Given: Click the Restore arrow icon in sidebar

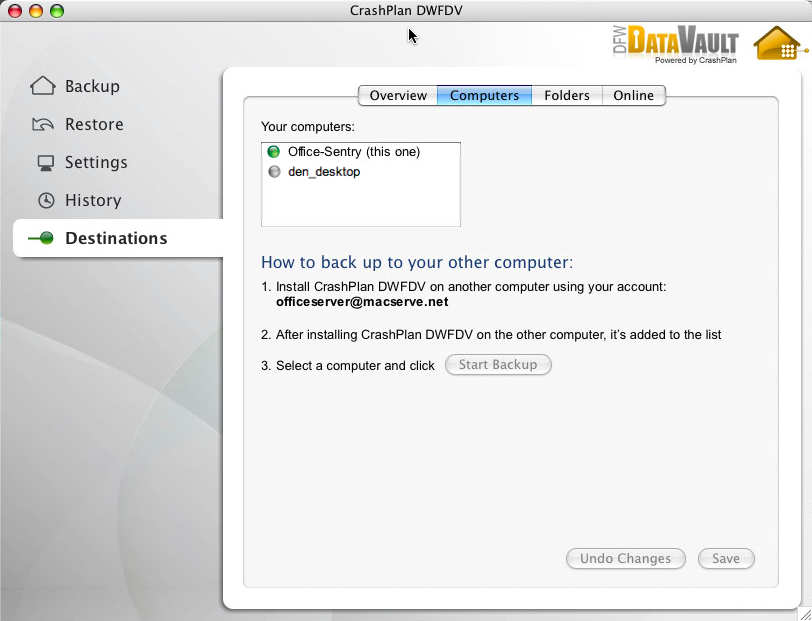Looking at the screenshot, I should [42, 124].
